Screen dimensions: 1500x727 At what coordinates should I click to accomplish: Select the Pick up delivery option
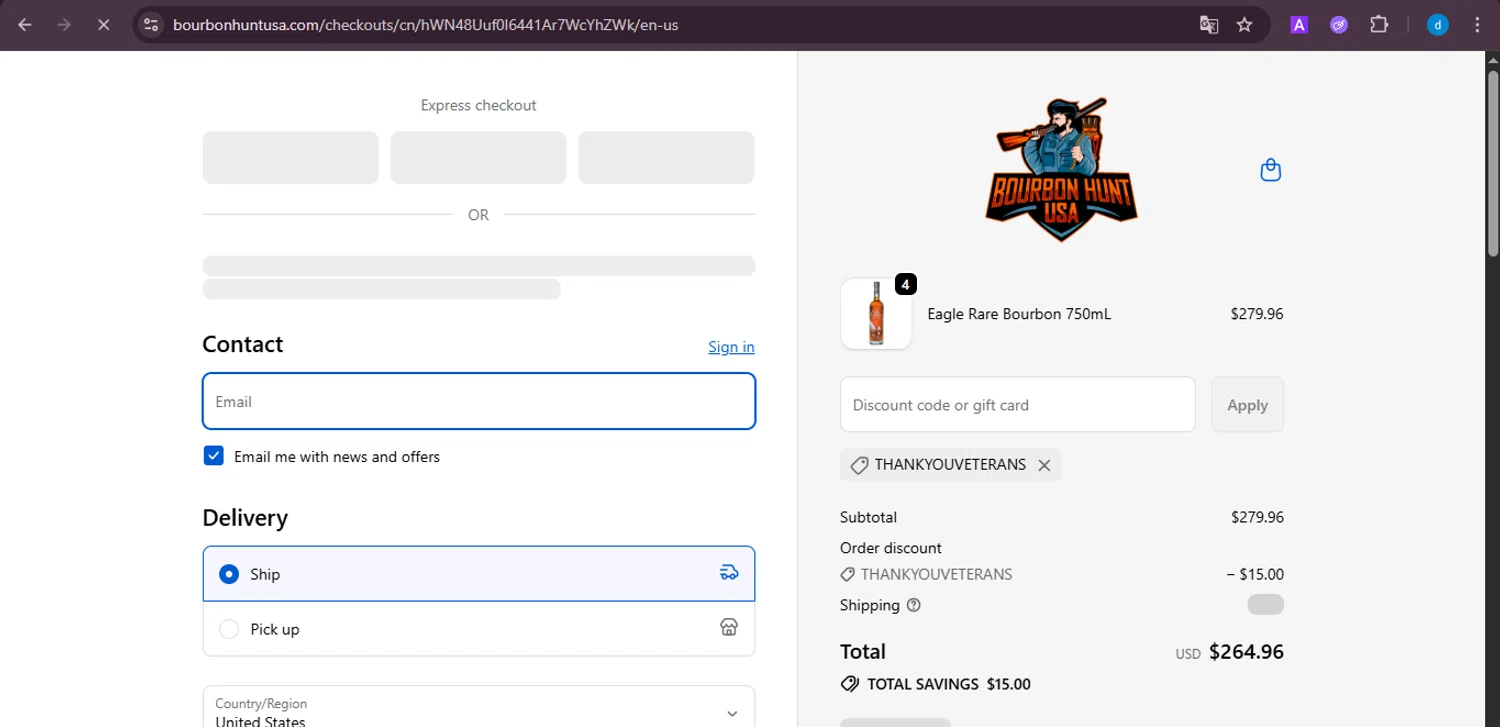coord(479,629)
